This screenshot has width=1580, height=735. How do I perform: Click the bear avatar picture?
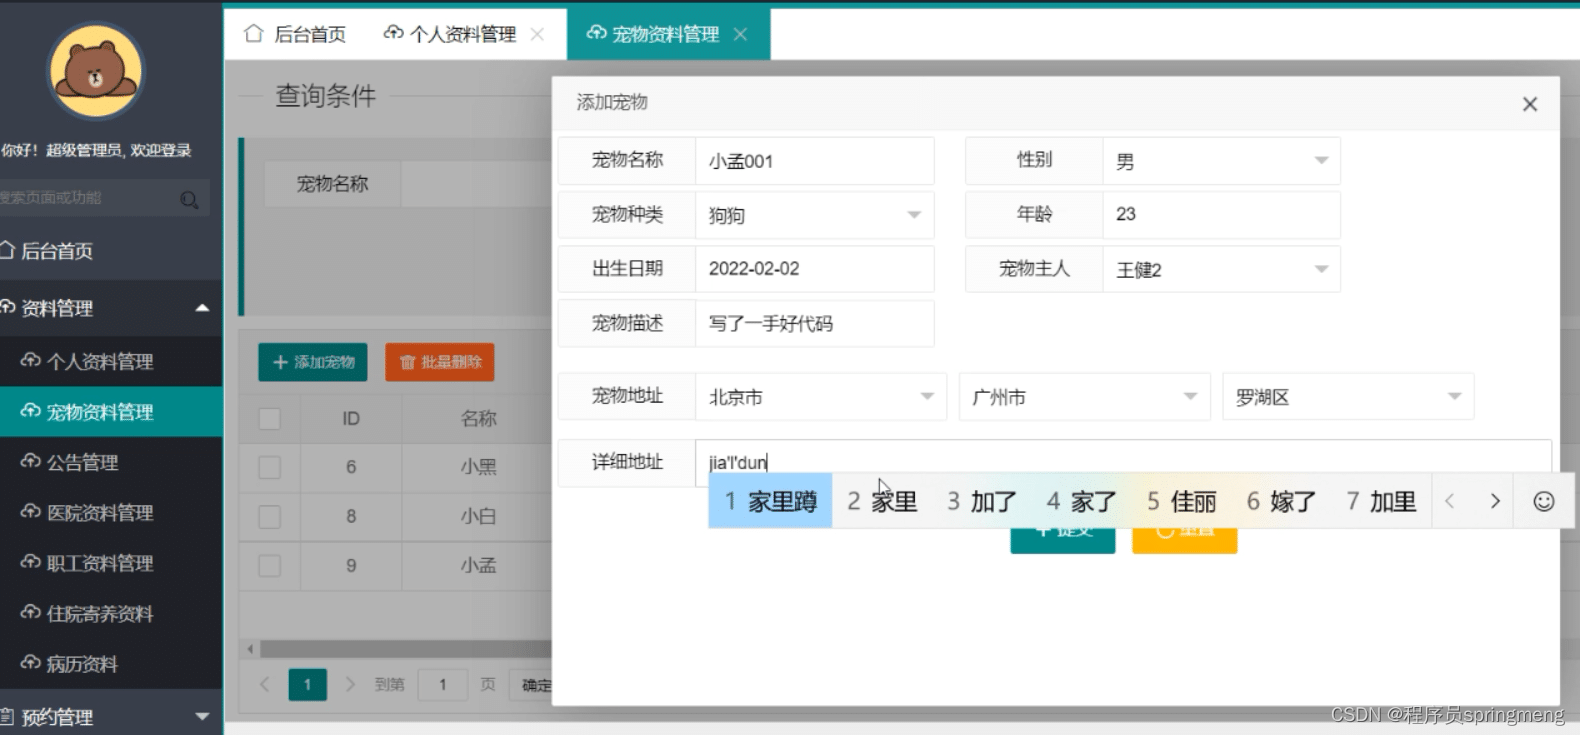(x=96, y=72)
